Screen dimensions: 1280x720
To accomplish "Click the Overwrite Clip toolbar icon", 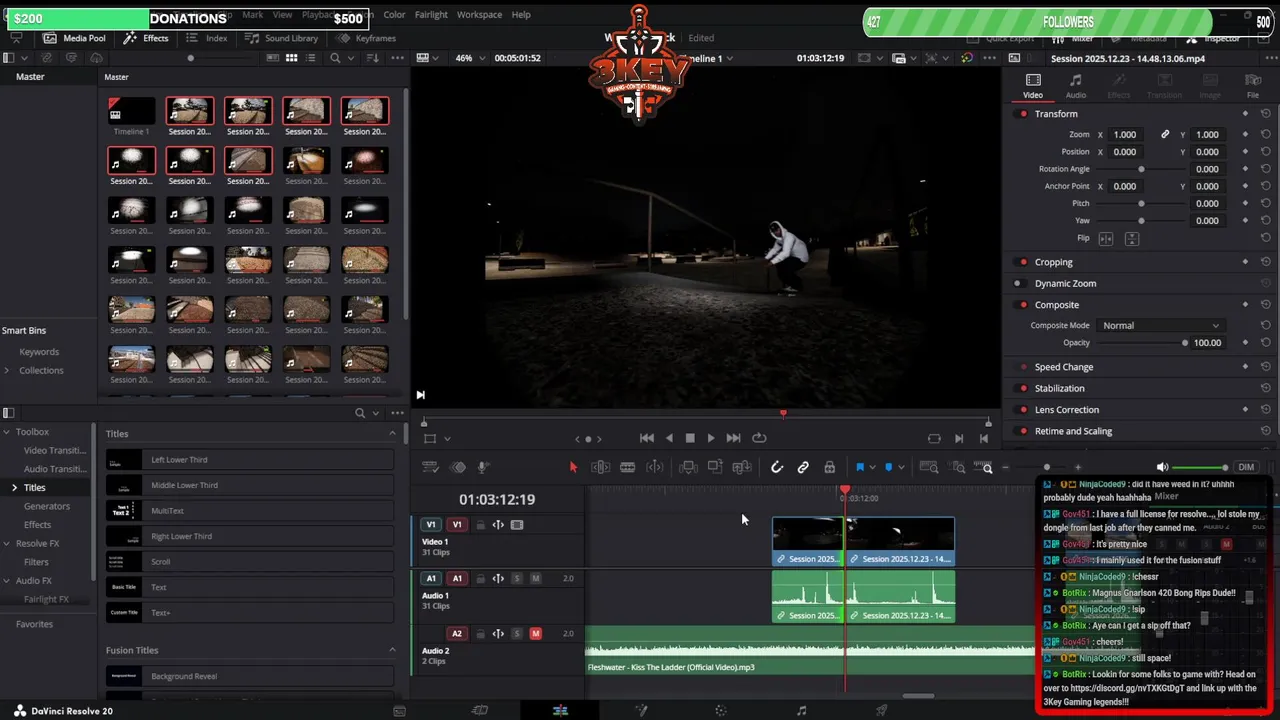I will click(x=715, y=467).
